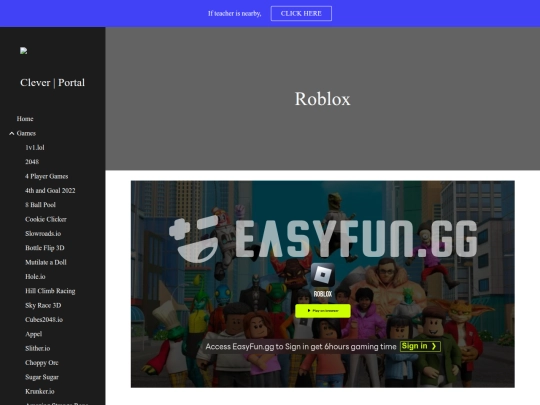Viewport: 540px width, 405px height.
Task: Click the yellow Play on browser button
Action: pos(323,311)
